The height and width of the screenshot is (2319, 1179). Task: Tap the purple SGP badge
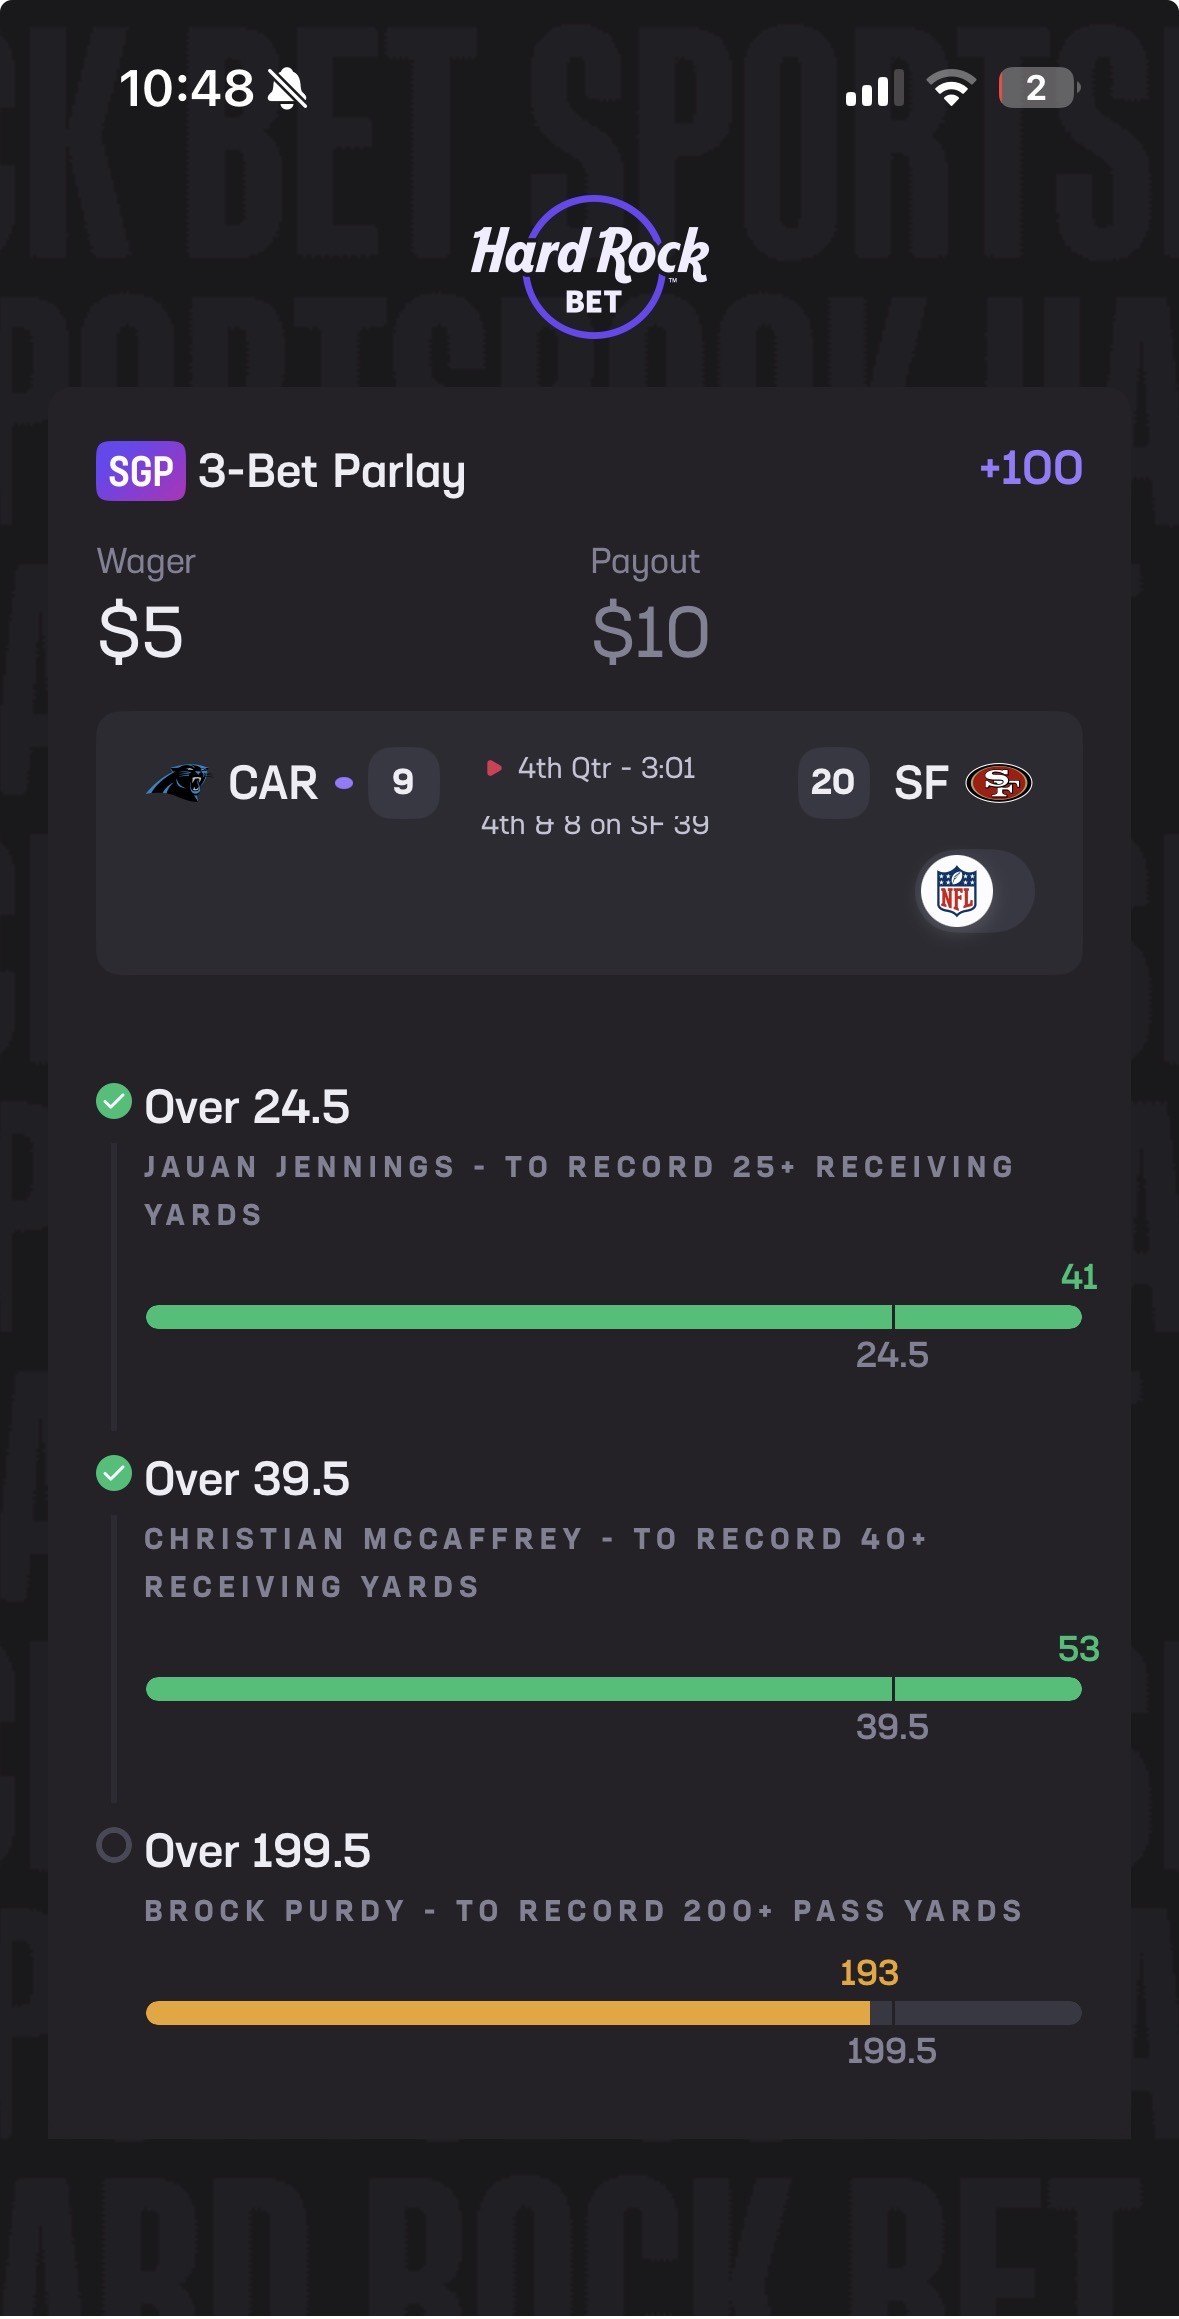(x=141, y=471)
